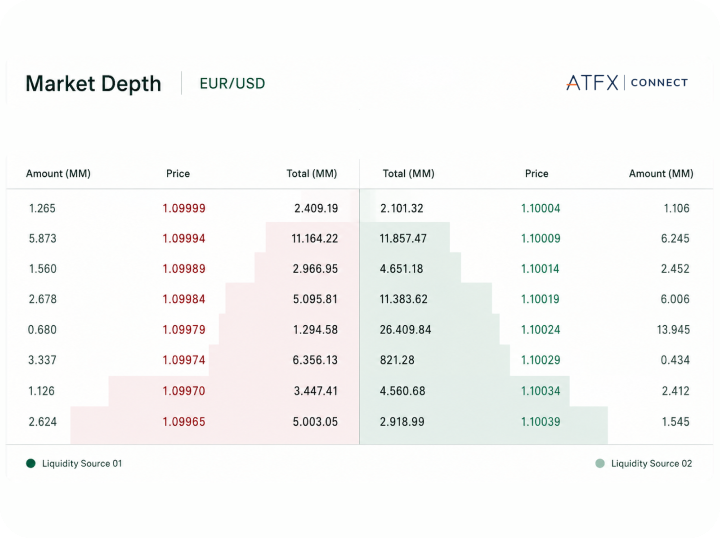Viewport: 720px width, 538px height.
Task: Click the bid total 11.164.22
Action: (315, 239)
